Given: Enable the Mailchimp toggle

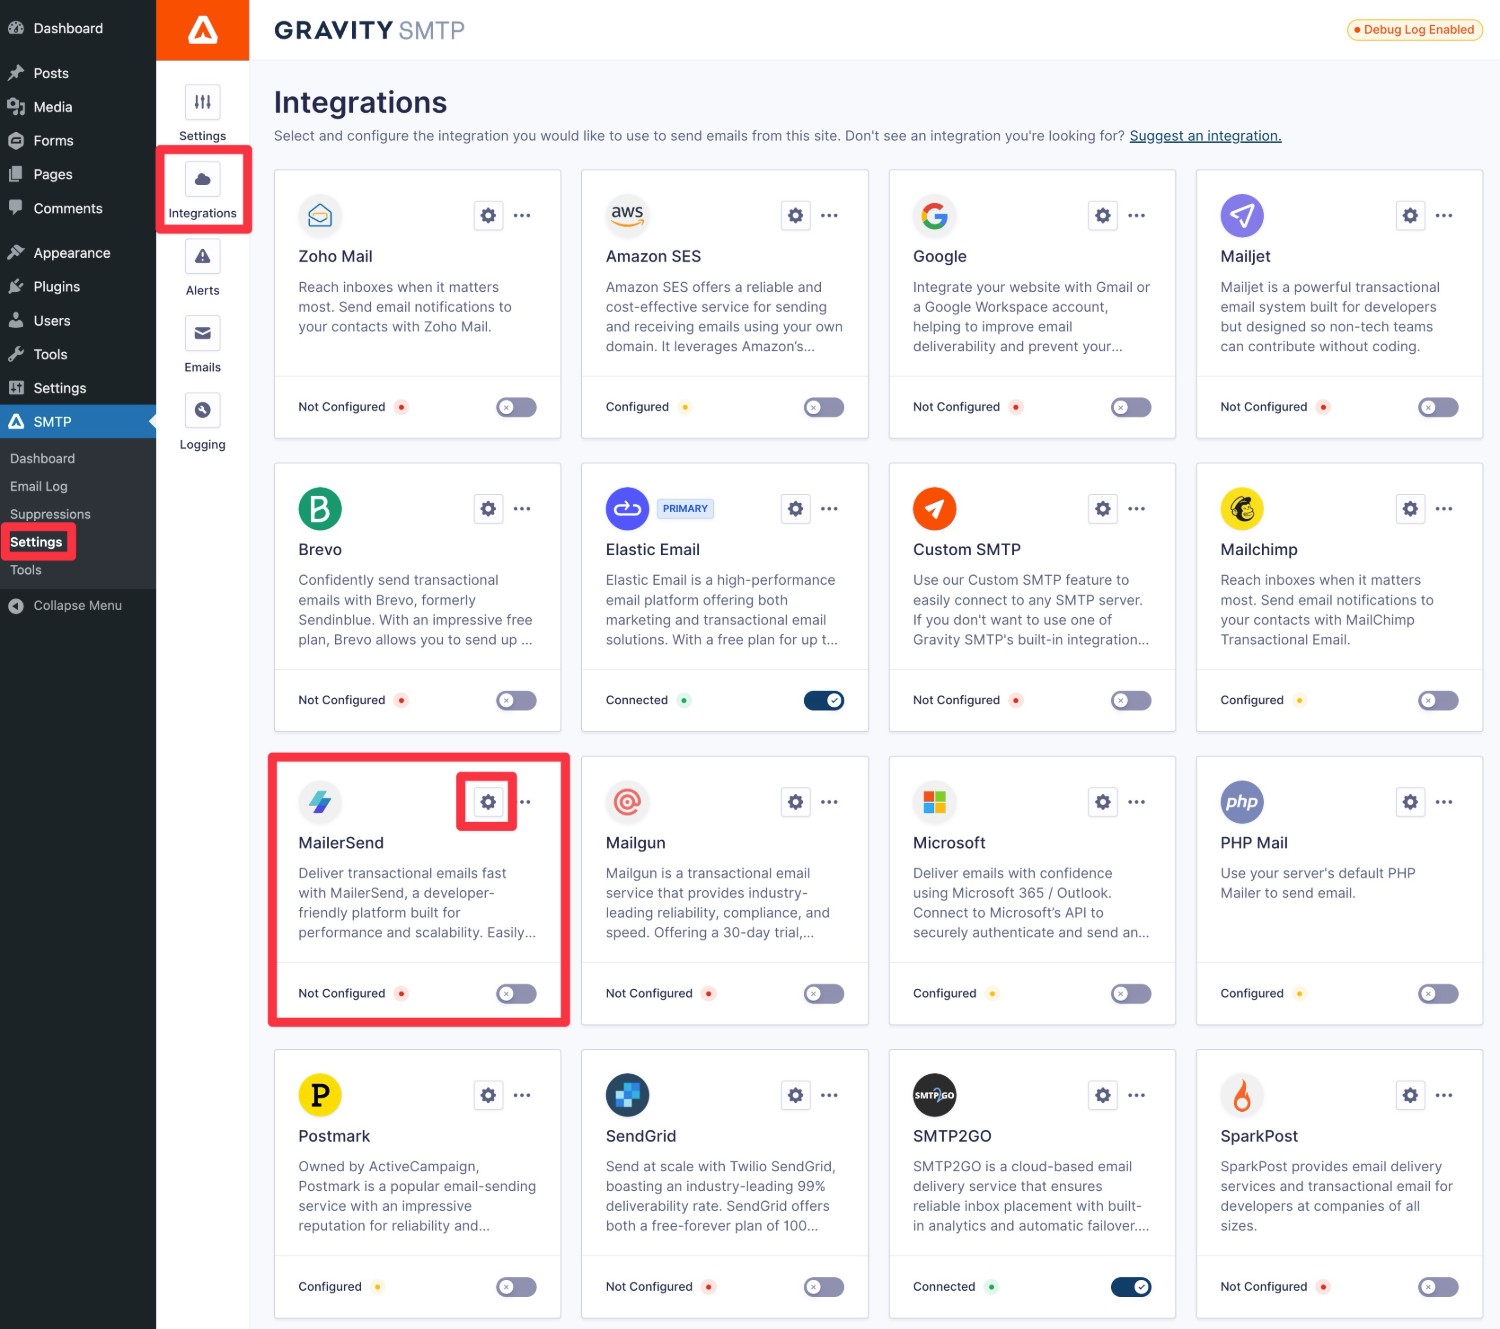Looking at the screenshot, I should click(x=1438, y=700).
